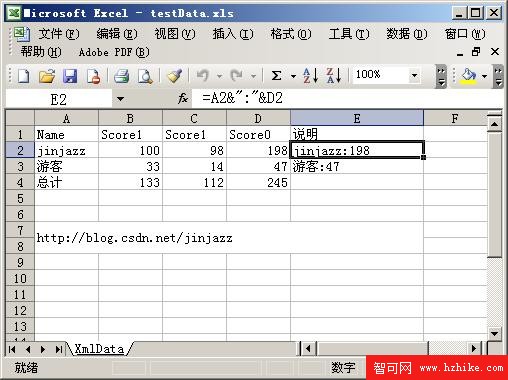Open the zoom 100% dropdown

(414, 76)
